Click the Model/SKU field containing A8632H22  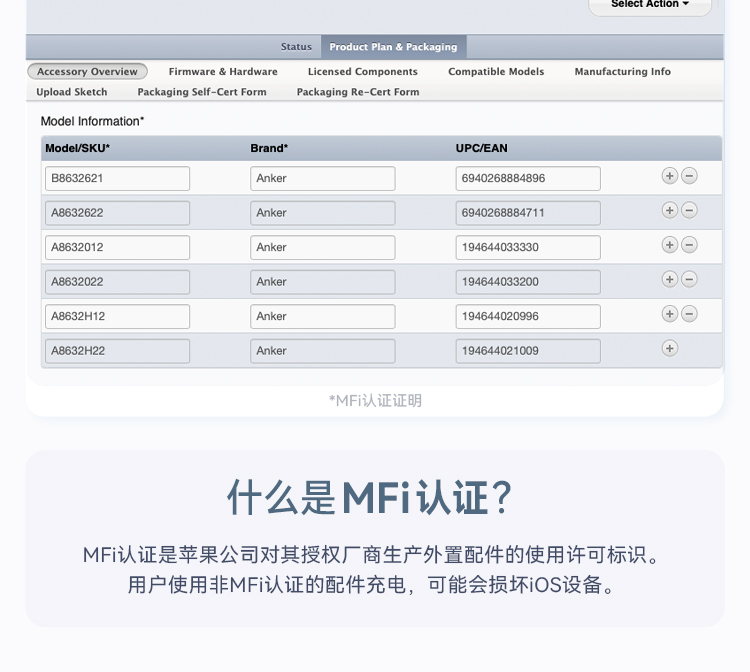coord(118,351)
